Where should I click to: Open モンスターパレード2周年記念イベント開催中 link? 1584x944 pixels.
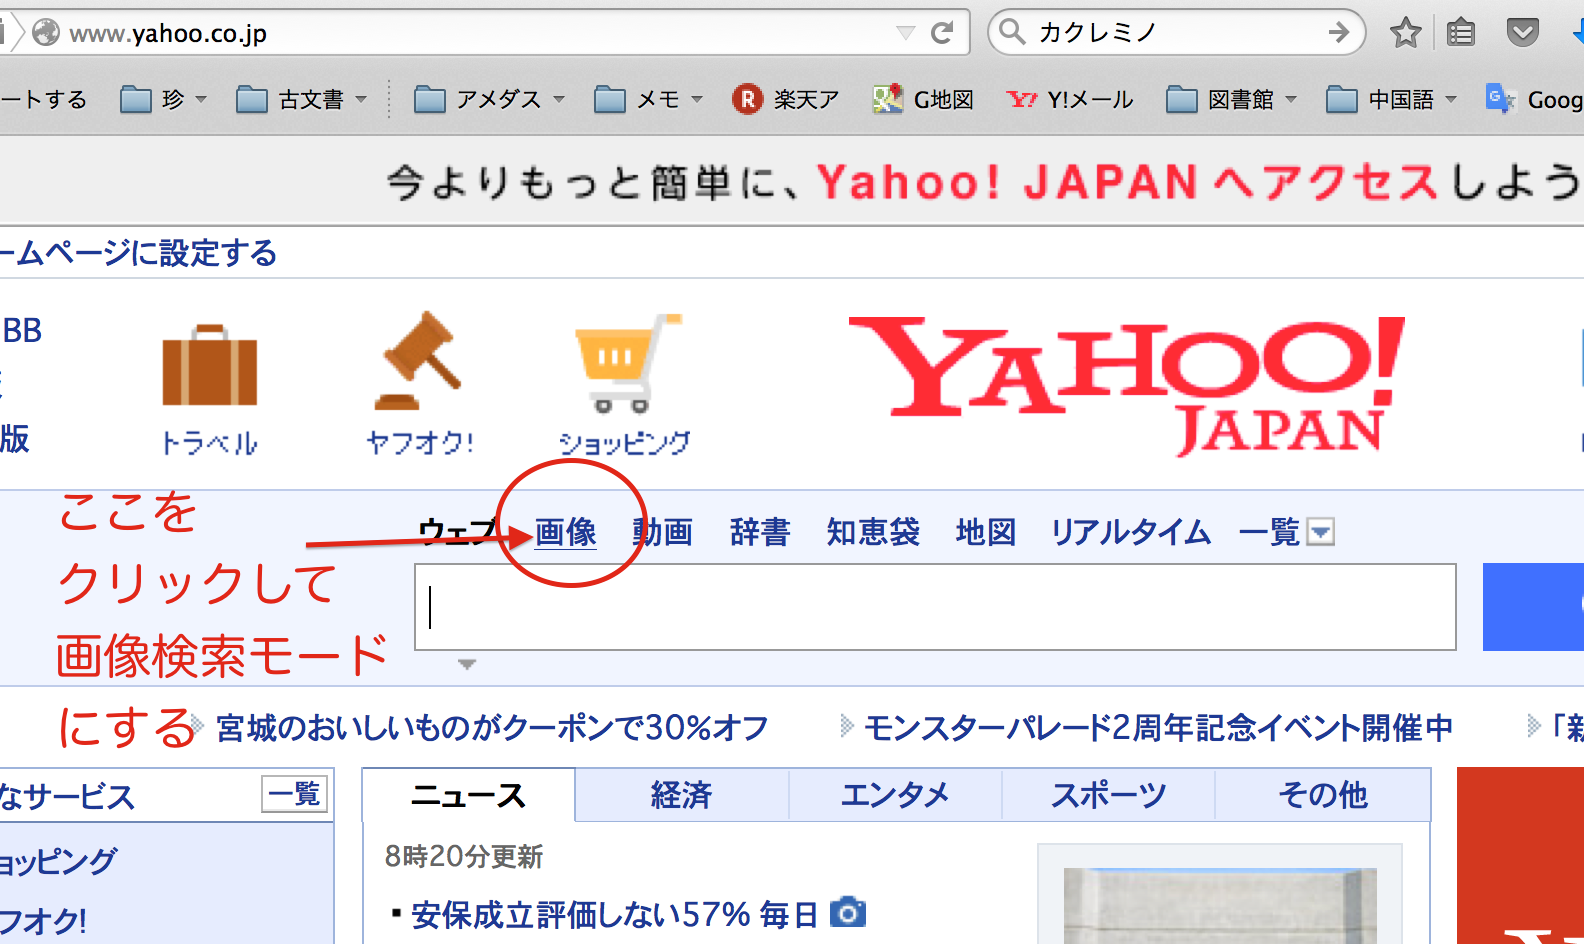pos(1158,727)
